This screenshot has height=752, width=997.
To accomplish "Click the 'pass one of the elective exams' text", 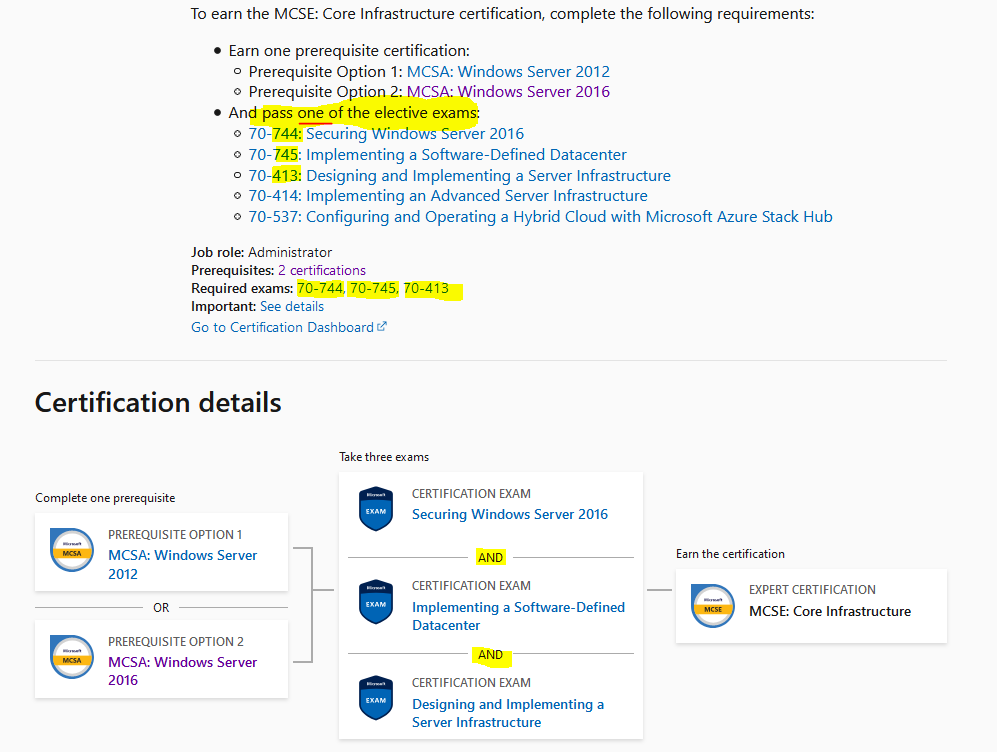I will coord(369,113).
